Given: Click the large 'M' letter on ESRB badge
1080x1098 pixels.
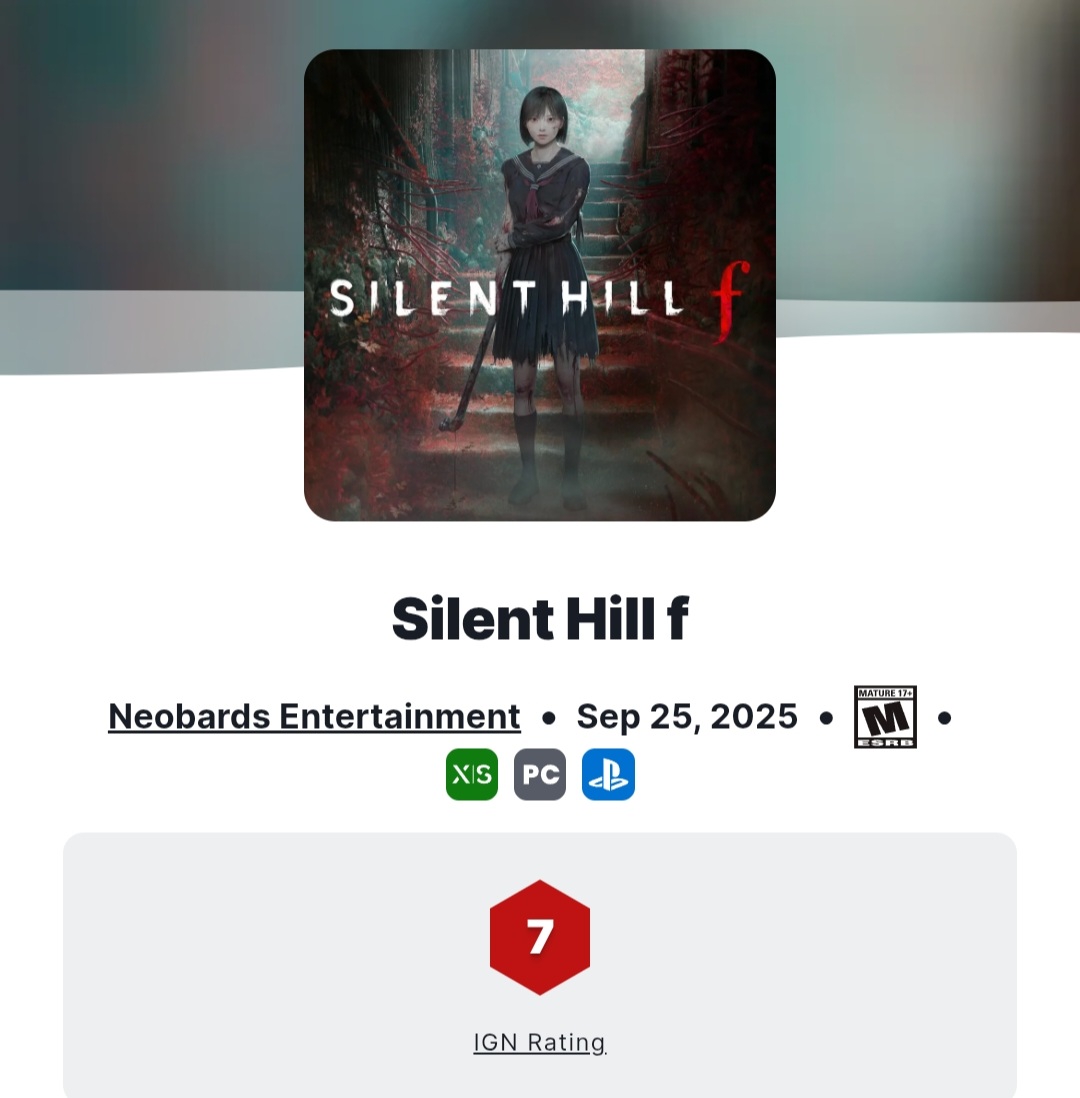Looking at the screenshot, I should pyautogui.click(x=885, y=719).
